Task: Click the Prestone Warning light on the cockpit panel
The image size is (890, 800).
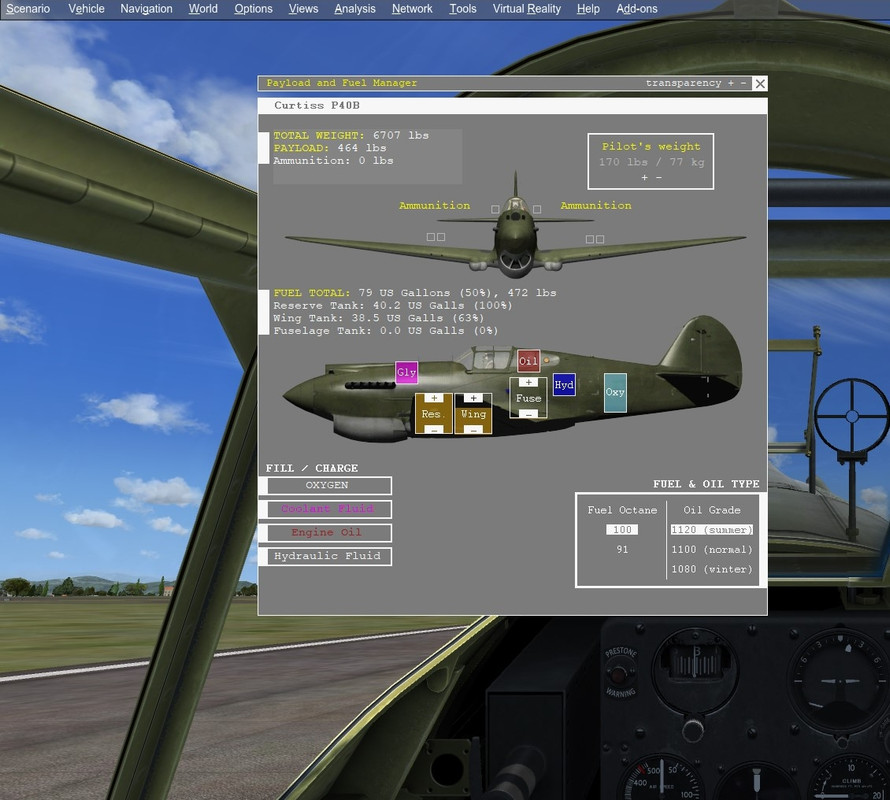Action: tap(618, 675)
